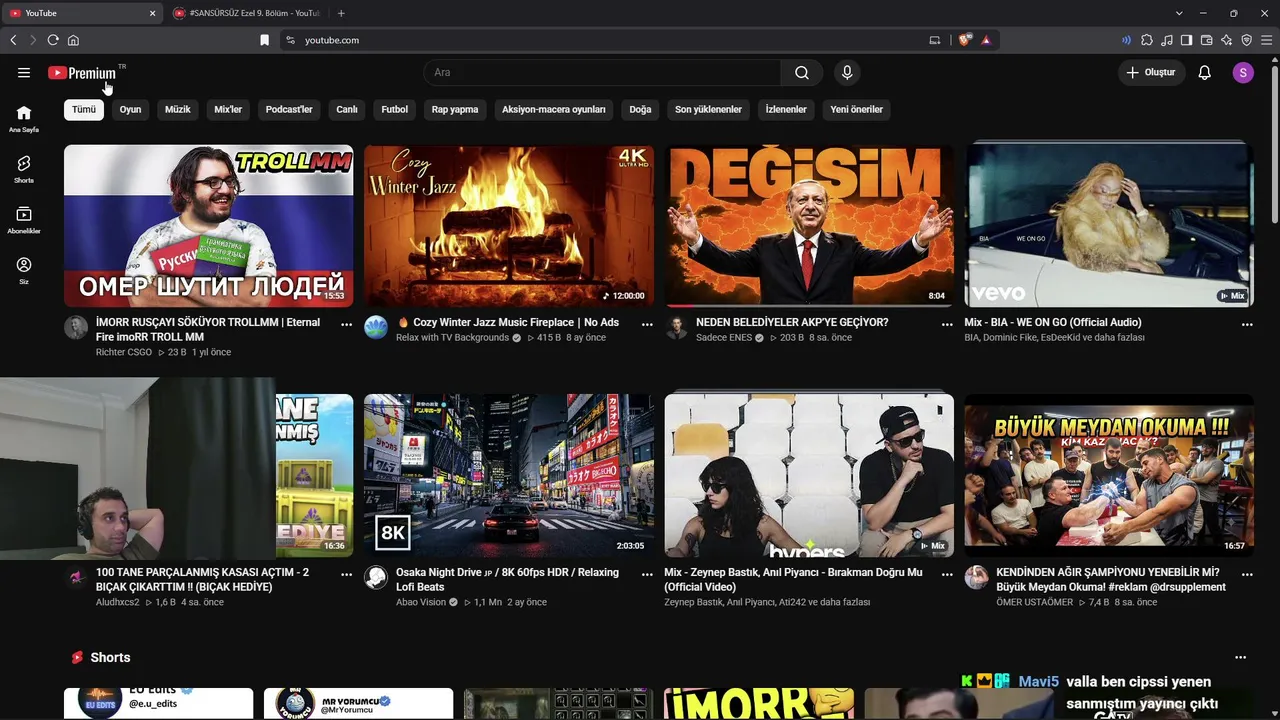1280x720 pixels.
Task: Select the Oyun filter chip
Action: pyautogui.click(x=131, y=109)
